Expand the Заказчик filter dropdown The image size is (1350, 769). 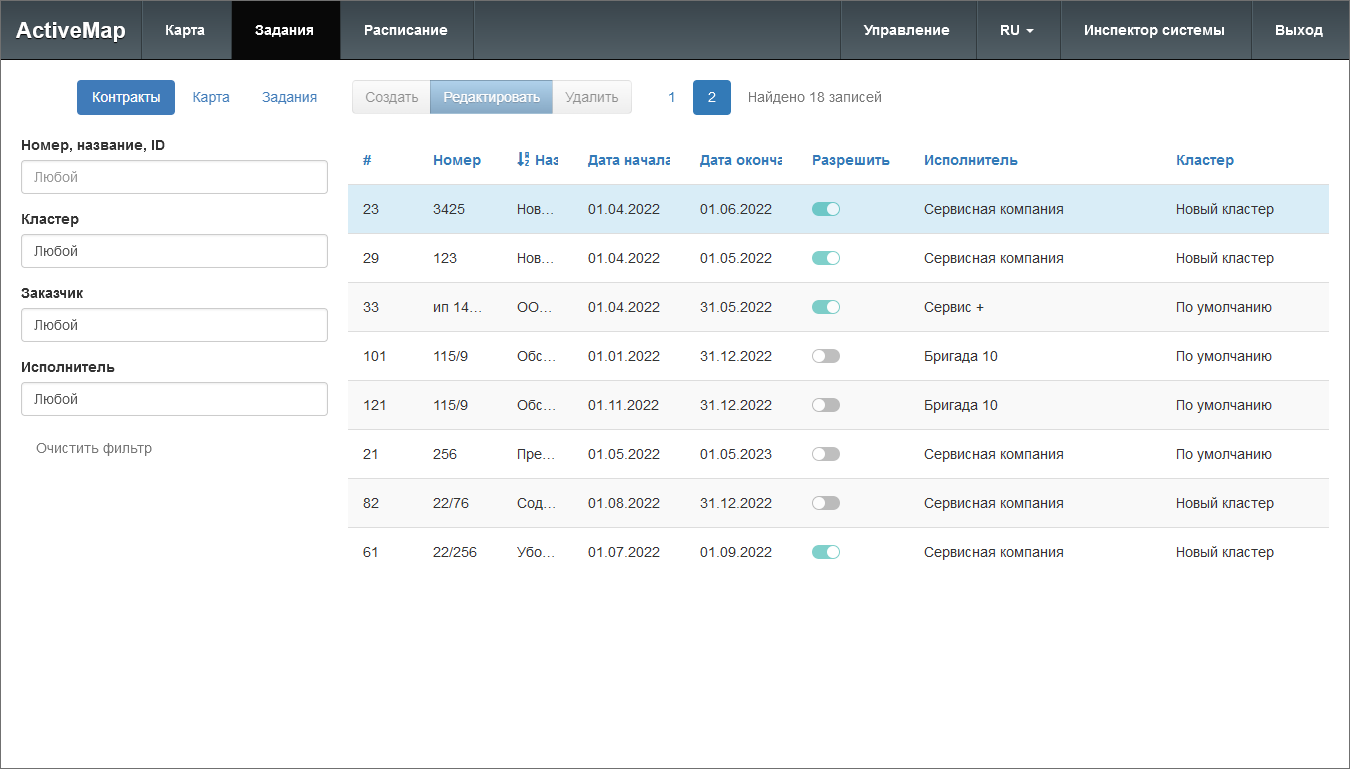174,325
